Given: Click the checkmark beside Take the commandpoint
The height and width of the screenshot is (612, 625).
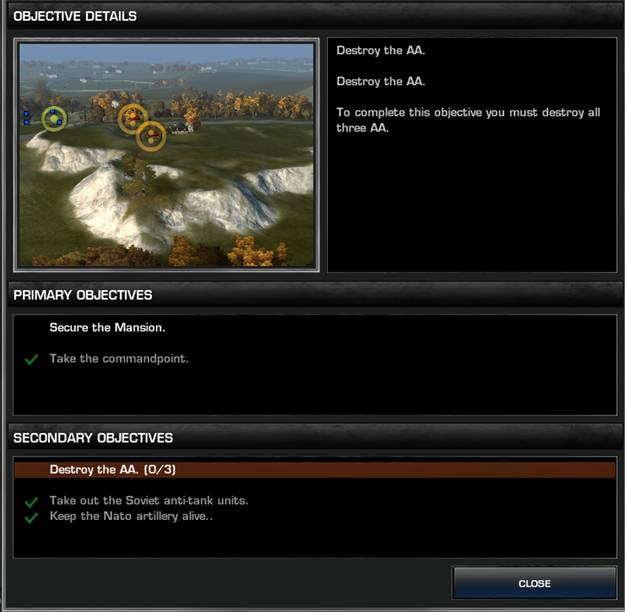Looking at the screenshot, I should [31, 359].
